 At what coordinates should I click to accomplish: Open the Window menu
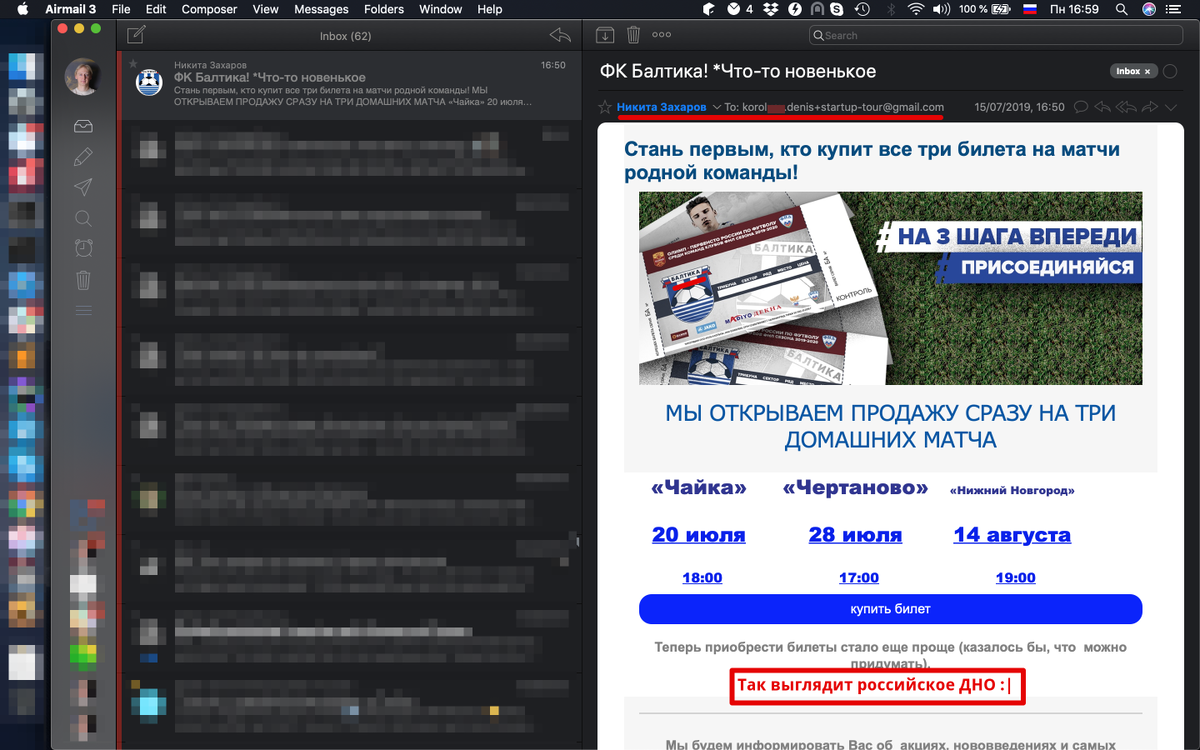click(440, 9)
